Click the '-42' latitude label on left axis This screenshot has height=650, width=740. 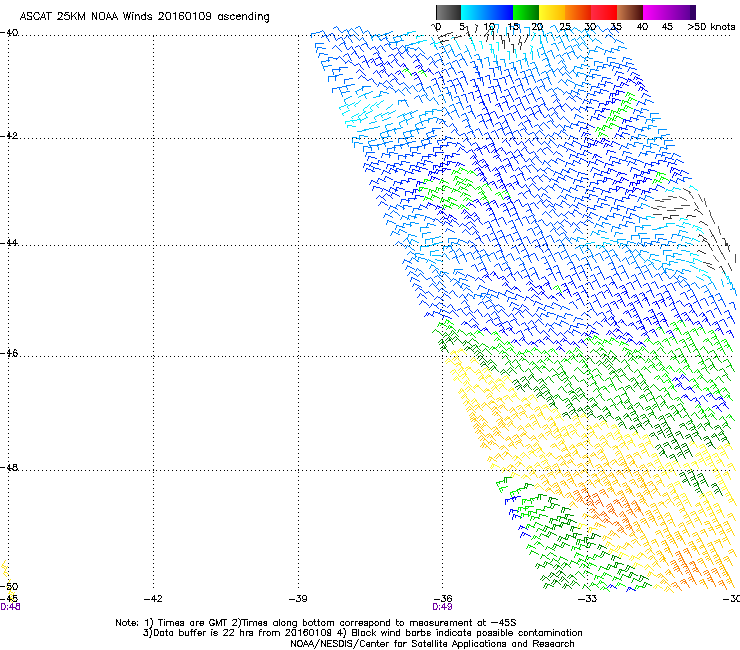(x=8, y=135)
